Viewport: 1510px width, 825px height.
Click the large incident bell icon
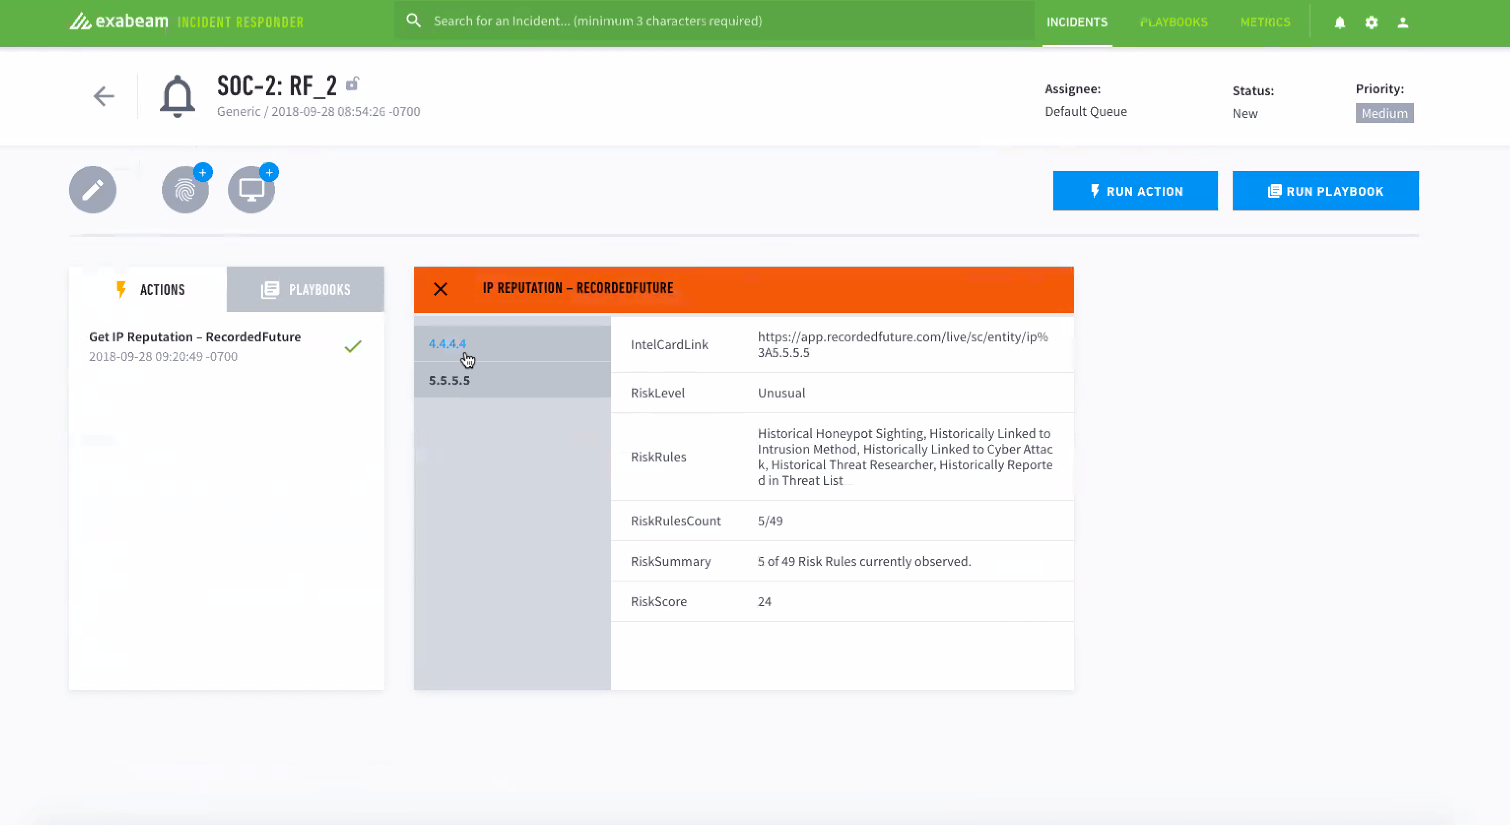pos(178,97)
